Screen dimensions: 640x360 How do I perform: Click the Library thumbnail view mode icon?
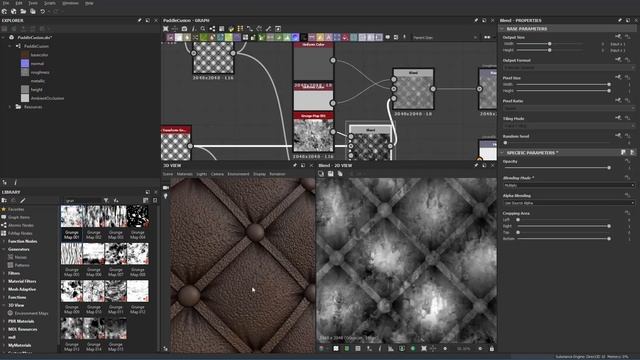(x=146, y=200)
